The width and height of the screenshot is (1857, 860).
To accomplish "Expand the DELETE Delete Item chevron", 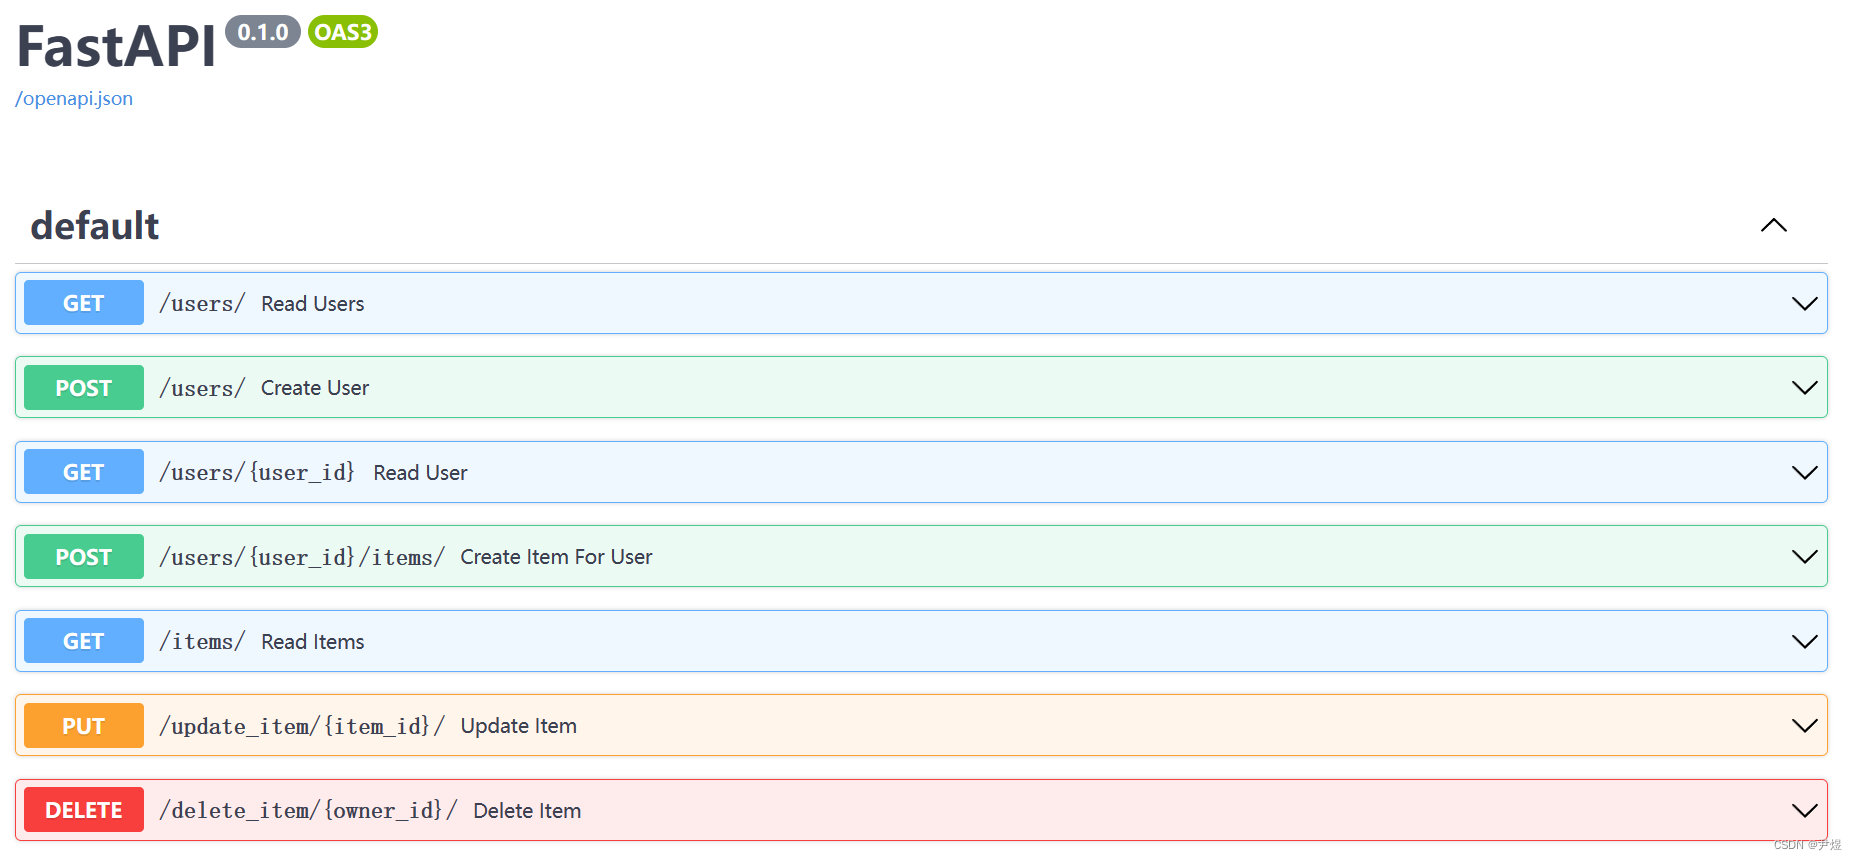I will pyautogui.click(x=1804, y=810).
